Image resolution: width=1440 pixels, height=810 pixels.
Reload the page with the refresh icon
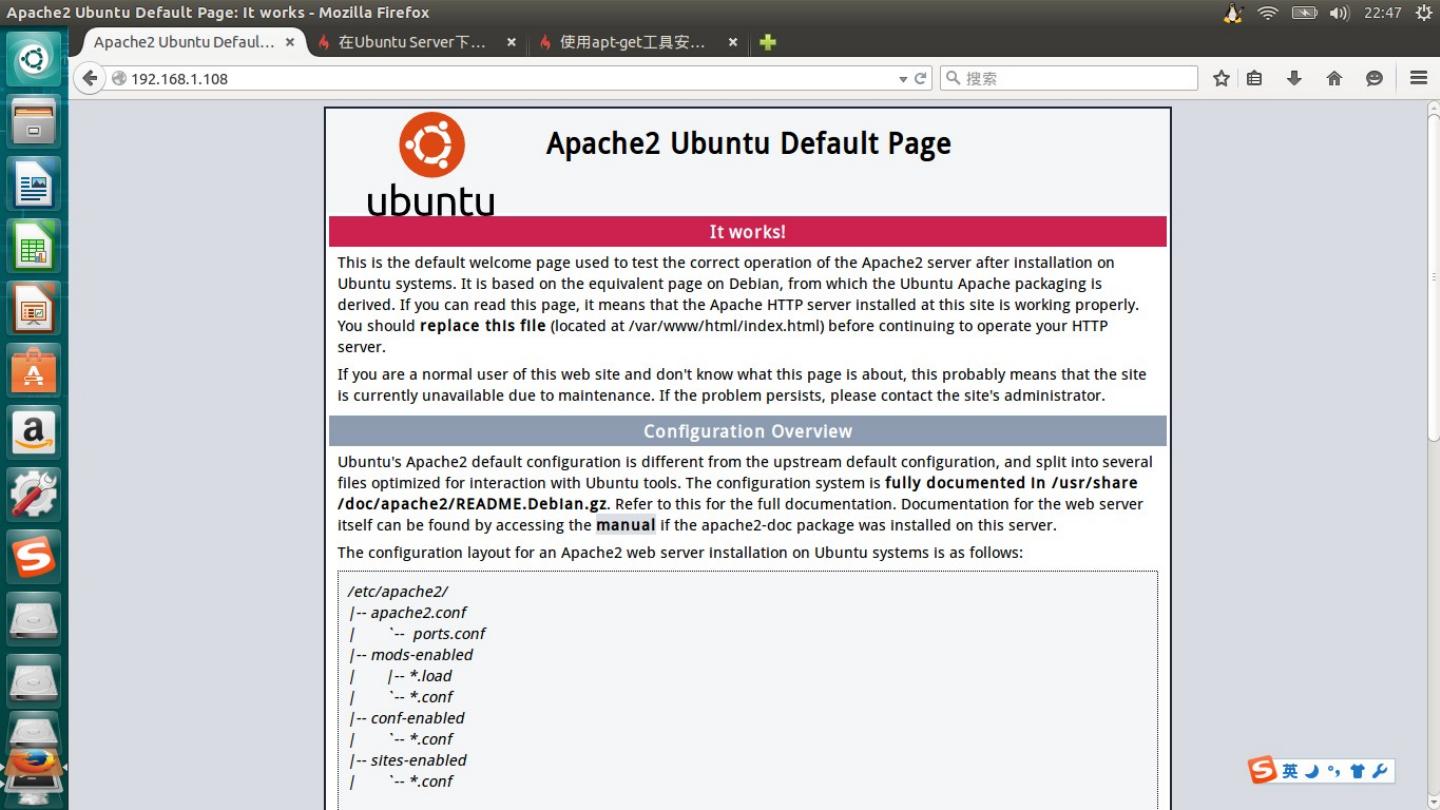click(x=921, y=78)
